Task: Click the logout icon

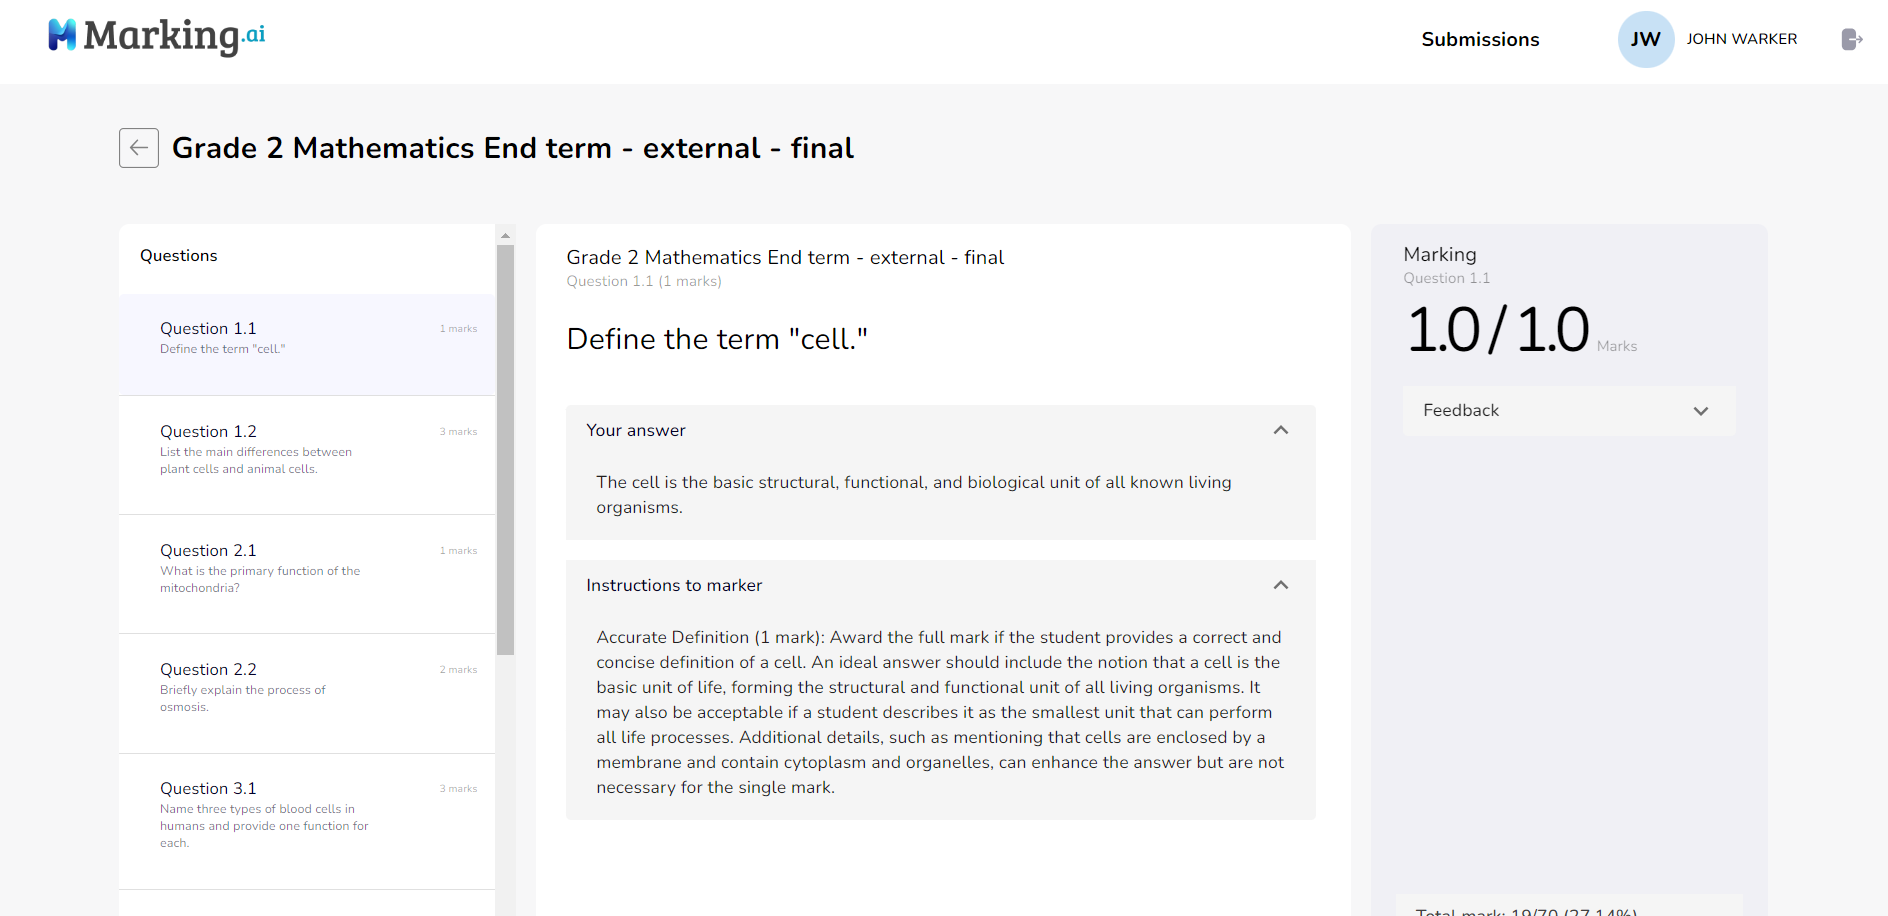Action: coord(1851,39)
